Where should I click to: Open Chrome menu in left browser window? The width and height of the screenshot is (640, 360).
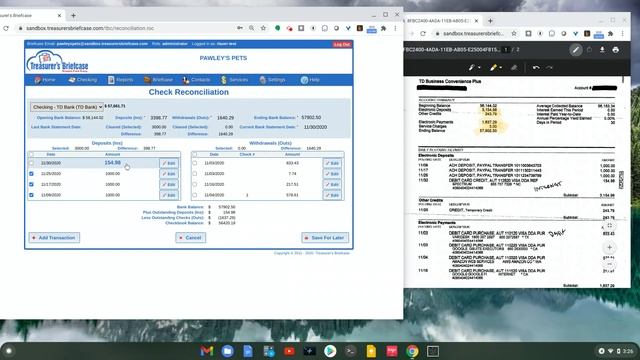[x=395, y=28]
